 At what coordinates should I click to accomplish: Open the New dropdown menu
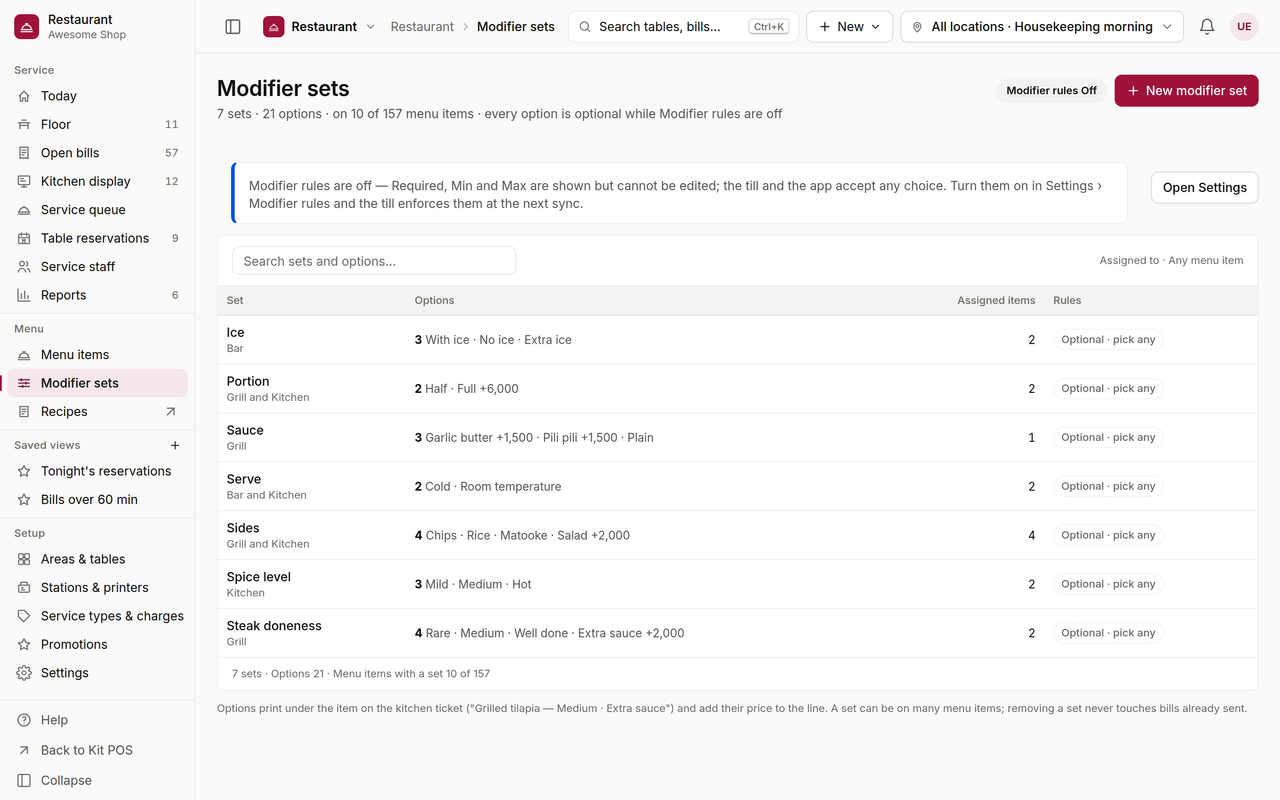850,27
